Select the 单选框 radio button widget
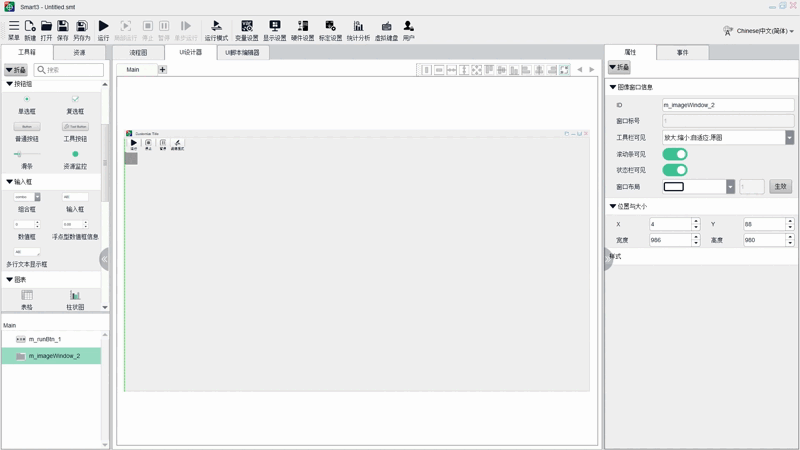 click(x=27, y=100)
